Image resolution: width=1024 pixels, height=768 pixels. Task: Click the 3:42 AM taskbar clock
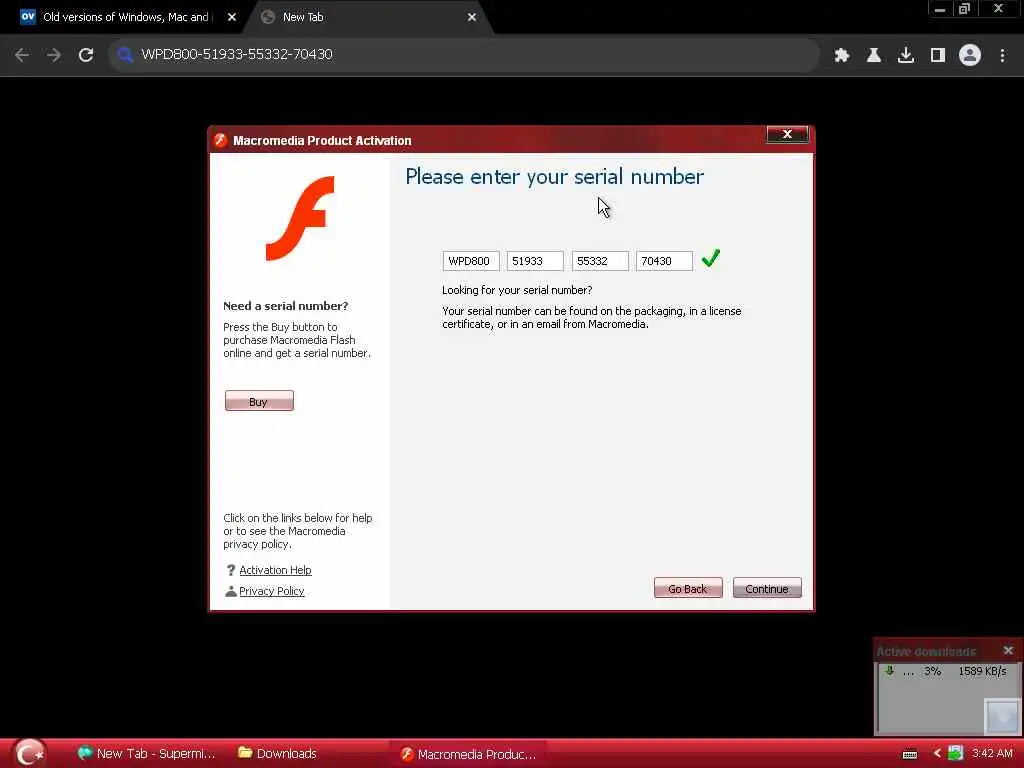(991, 754)
